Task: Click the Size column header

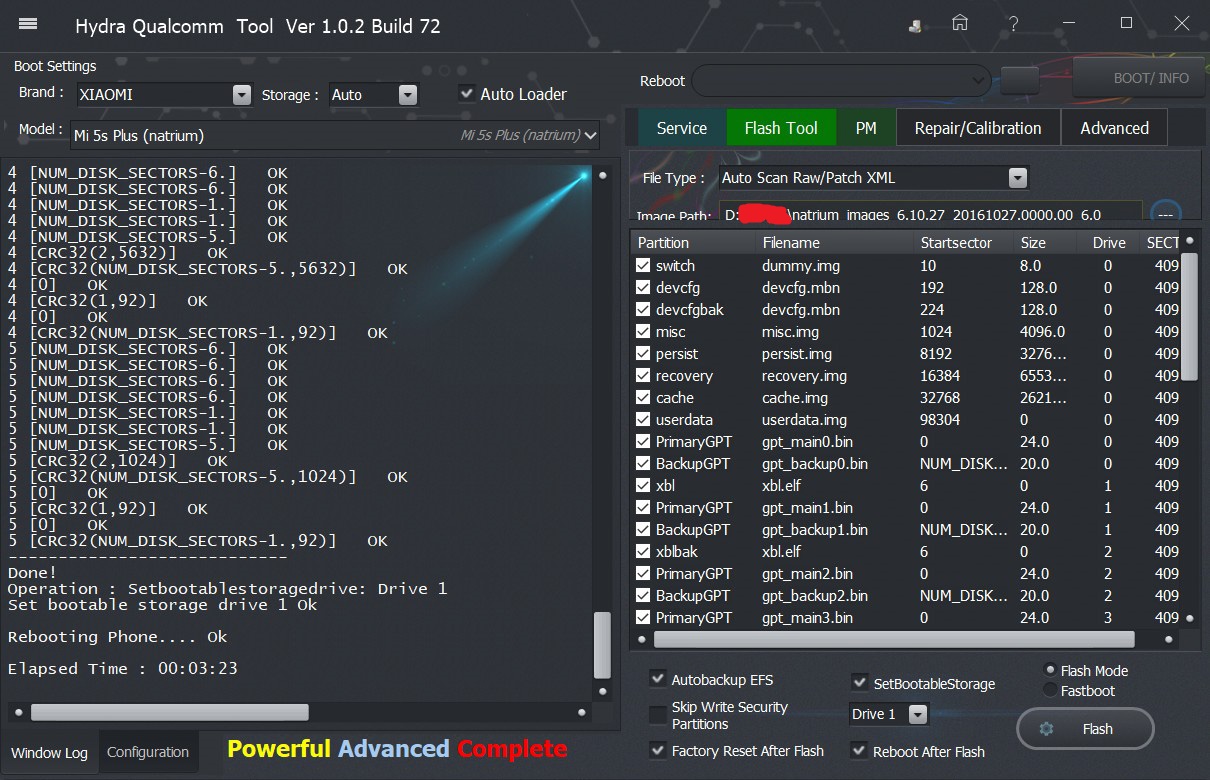Action: tap(1033, 242)
